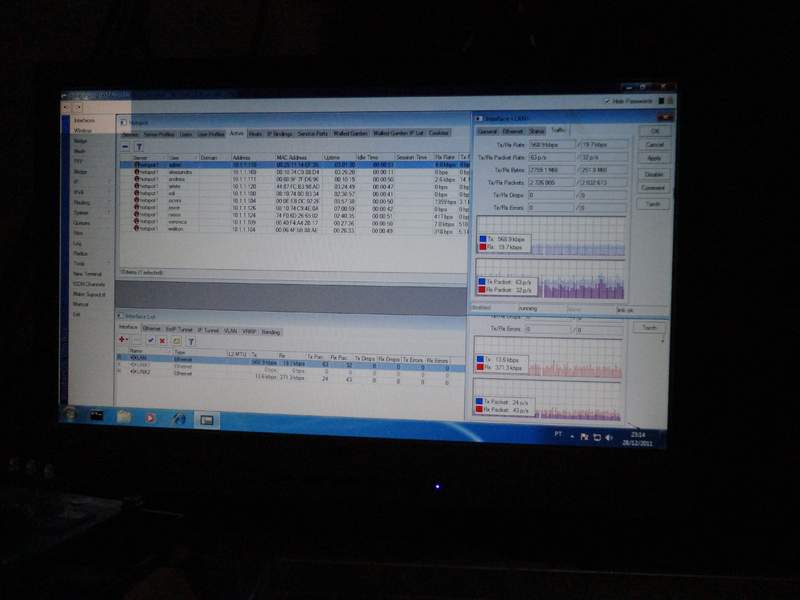The width and height of the screenshot is (800, 600).
Task: Click the action center flag tray icon
Action: point(585,437)
